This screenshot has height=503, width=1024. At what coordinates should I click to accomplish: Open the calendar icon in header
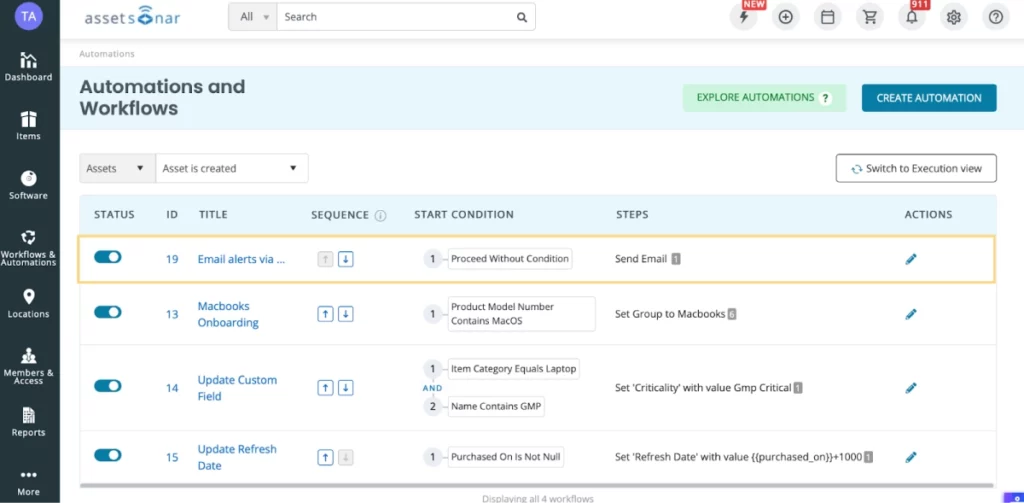pyautogui.click(x=827, y=17)
